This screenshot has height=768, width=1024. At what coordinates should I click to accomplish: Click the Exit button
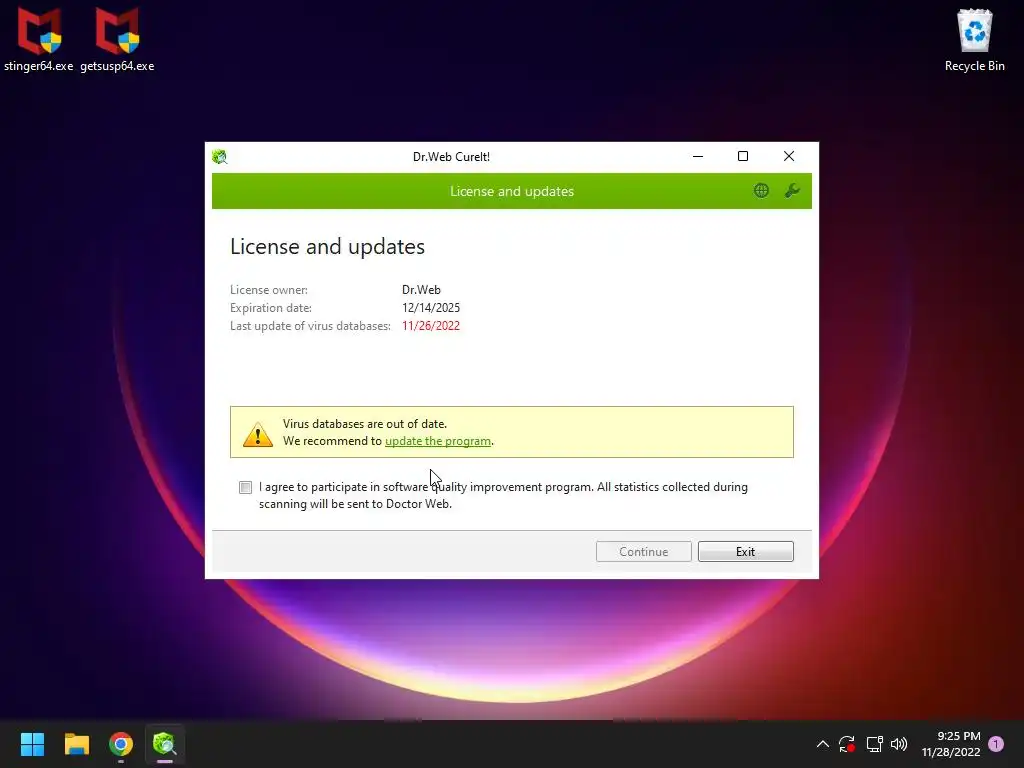[x=745, y=551]
